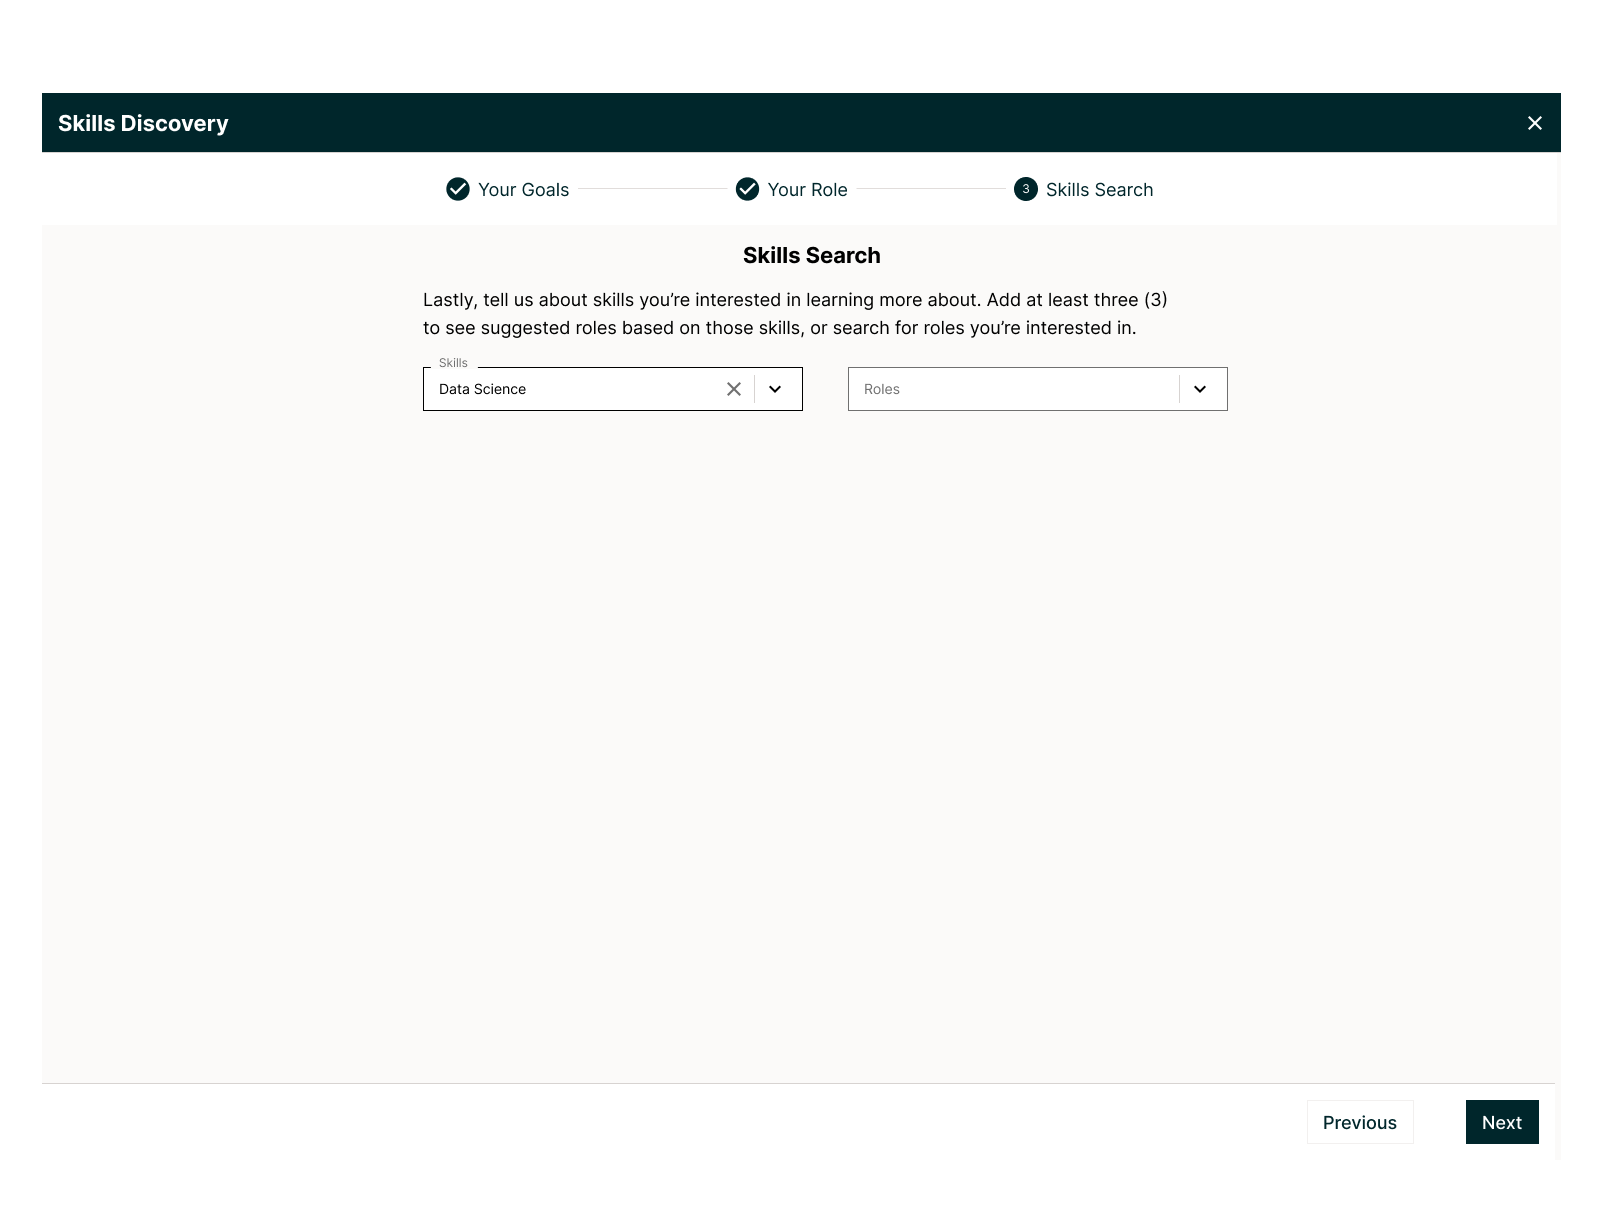Screen dimensions: 1602x1210
Task: Click the Next button
Action: (x=1502, y=1122)
